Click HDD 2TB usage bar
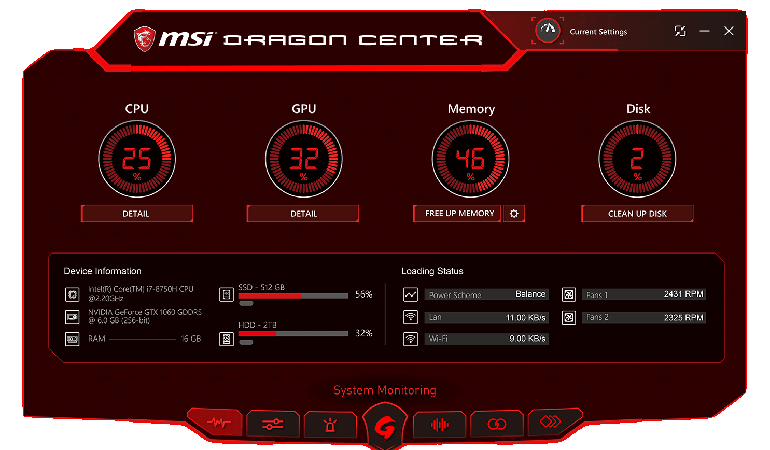Viewport: 770px width, 450px height. pos(293,334)
